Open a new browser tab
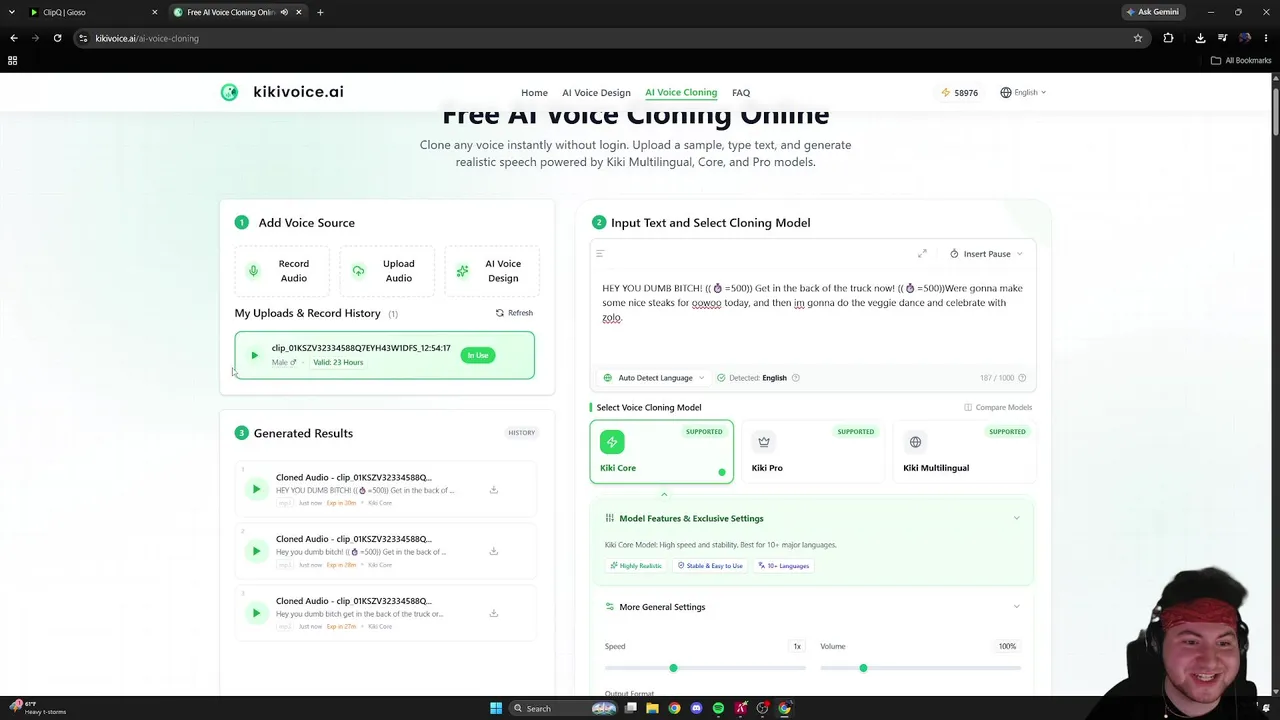Screen dimensions: 1280x720 (x=320, y=12)
